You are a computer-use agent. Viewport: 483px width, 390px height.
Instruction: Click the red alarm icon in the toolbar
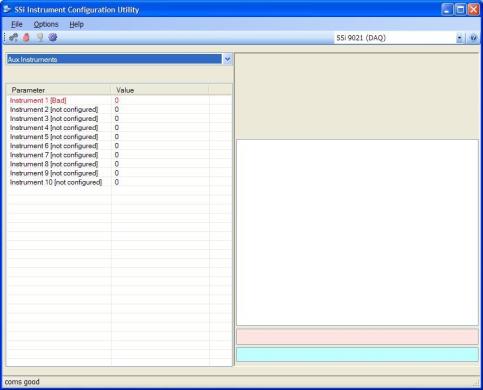[x=26, y=37]
